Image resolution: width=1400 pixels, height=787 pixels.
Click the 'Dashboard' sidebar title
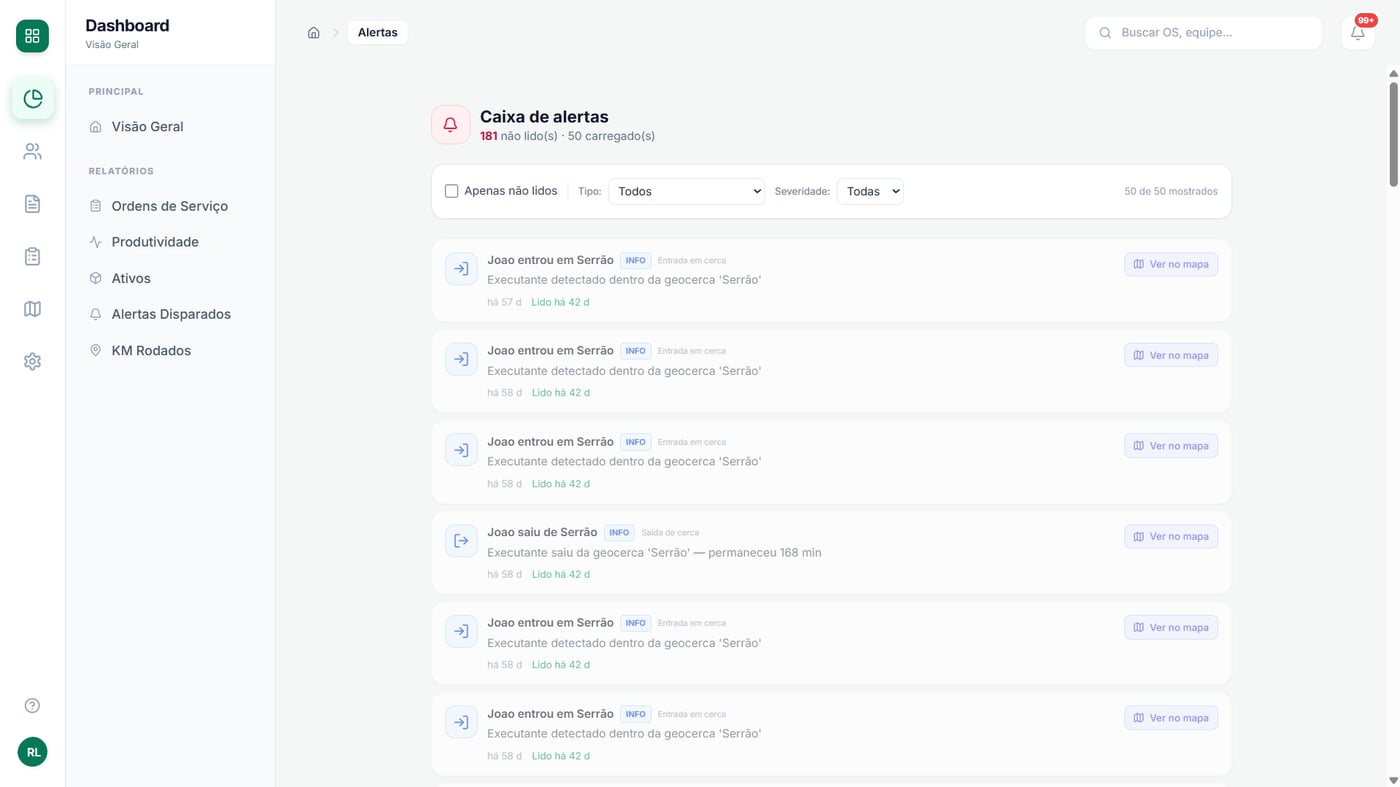(127, 26)
